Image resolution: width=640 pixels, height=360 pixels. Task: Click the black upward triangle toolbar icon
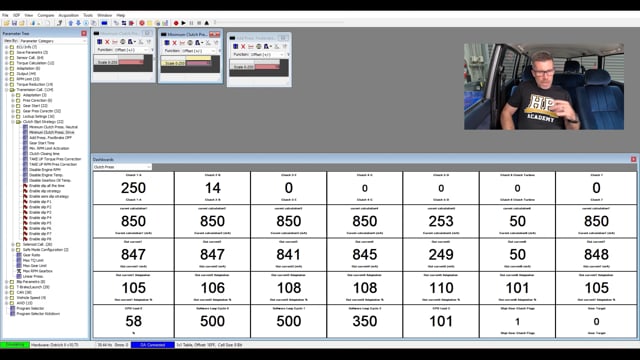[x=207, y=23]
